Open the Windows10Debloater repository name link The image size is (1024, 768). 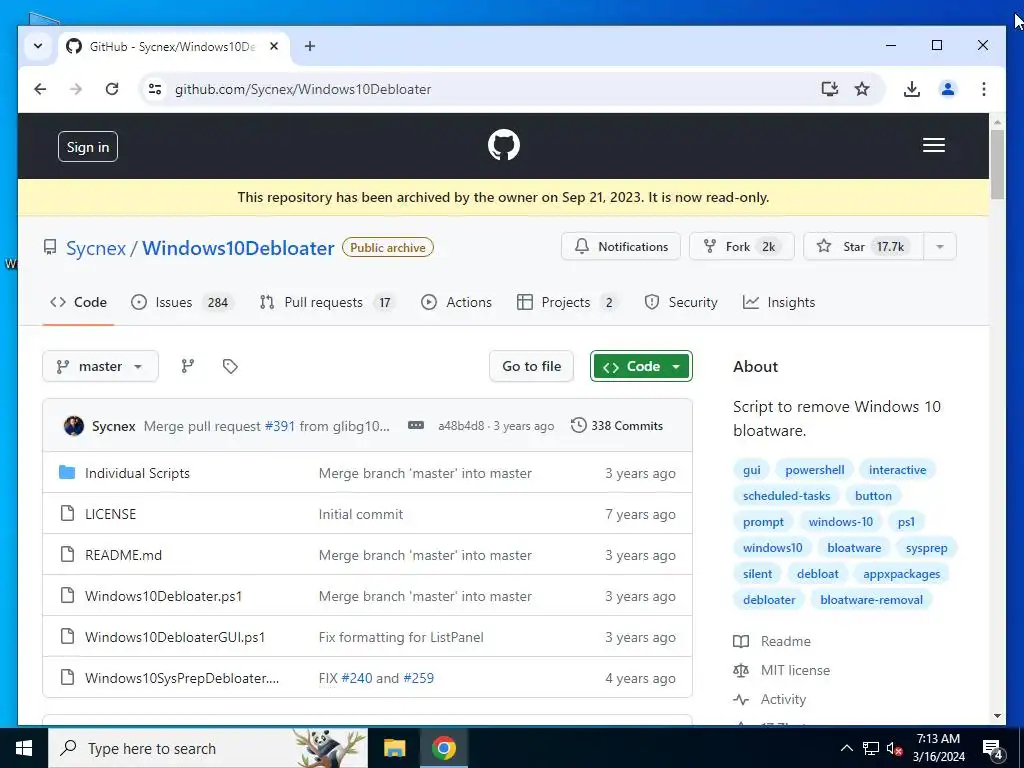click(238, 248)
